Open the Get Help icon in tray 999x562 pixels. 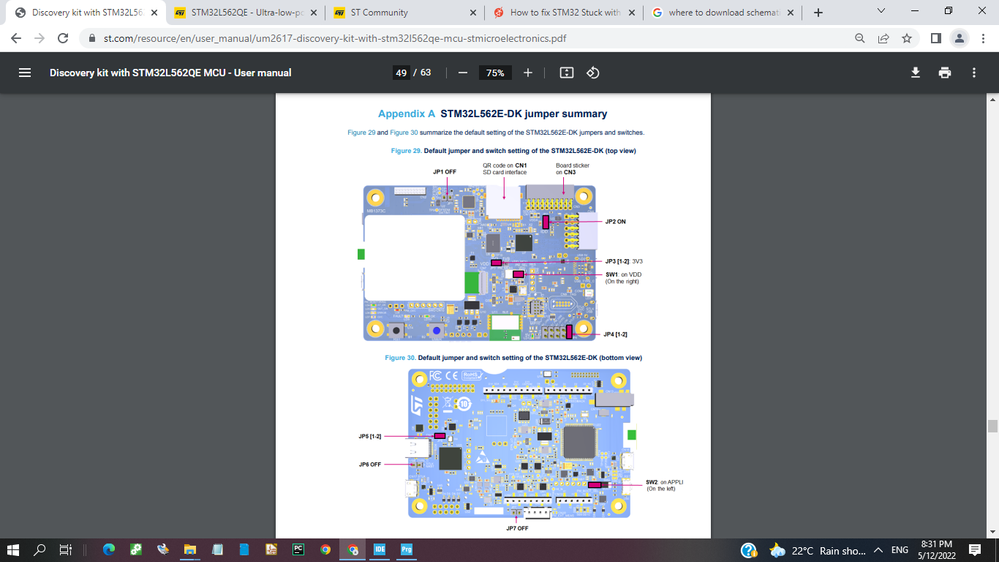tap(749, 551)
